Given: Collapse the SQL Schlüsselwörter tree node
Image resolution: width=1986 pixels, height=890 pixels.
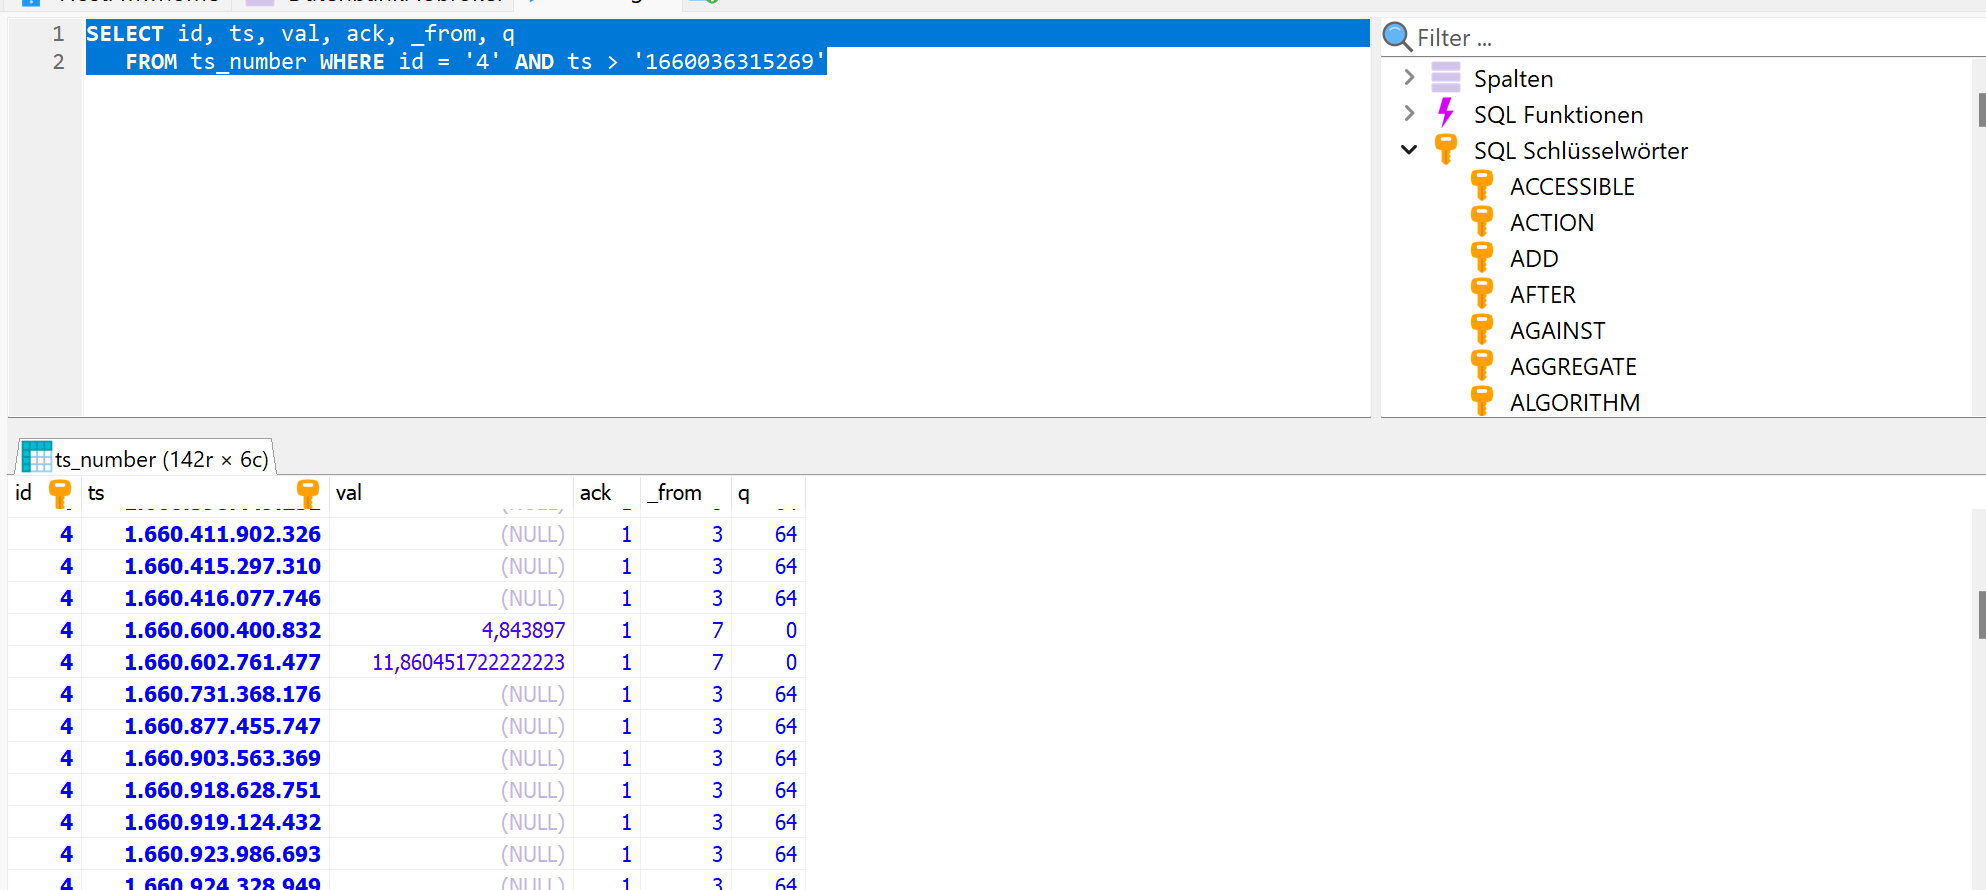Looking at the screenshot, I should coord(1409,150).
